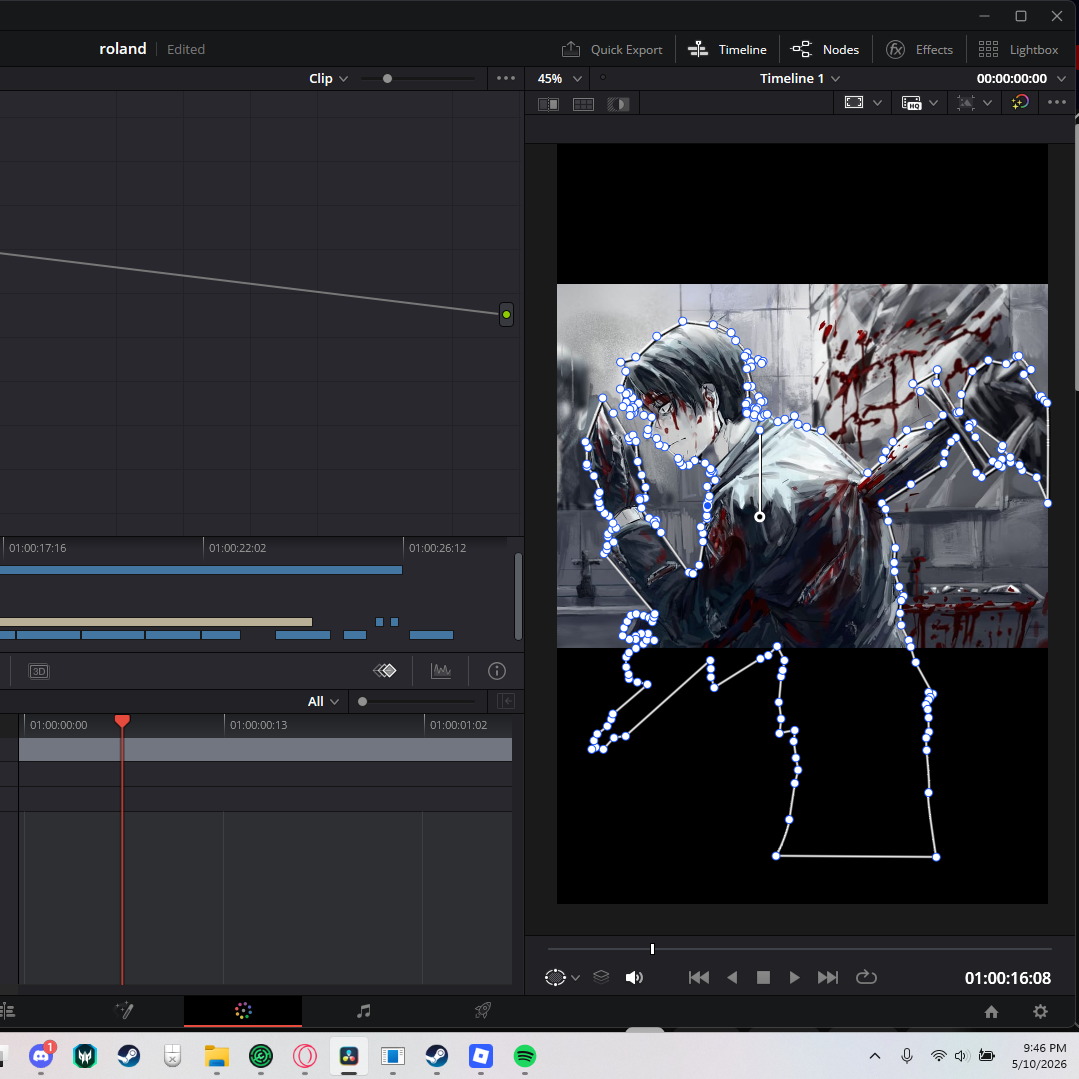The height and width of the screenshot is (1079, 1079).
Task: Open the Scopes palette icon
Action: pyautogui.click(x=441, y=670)
